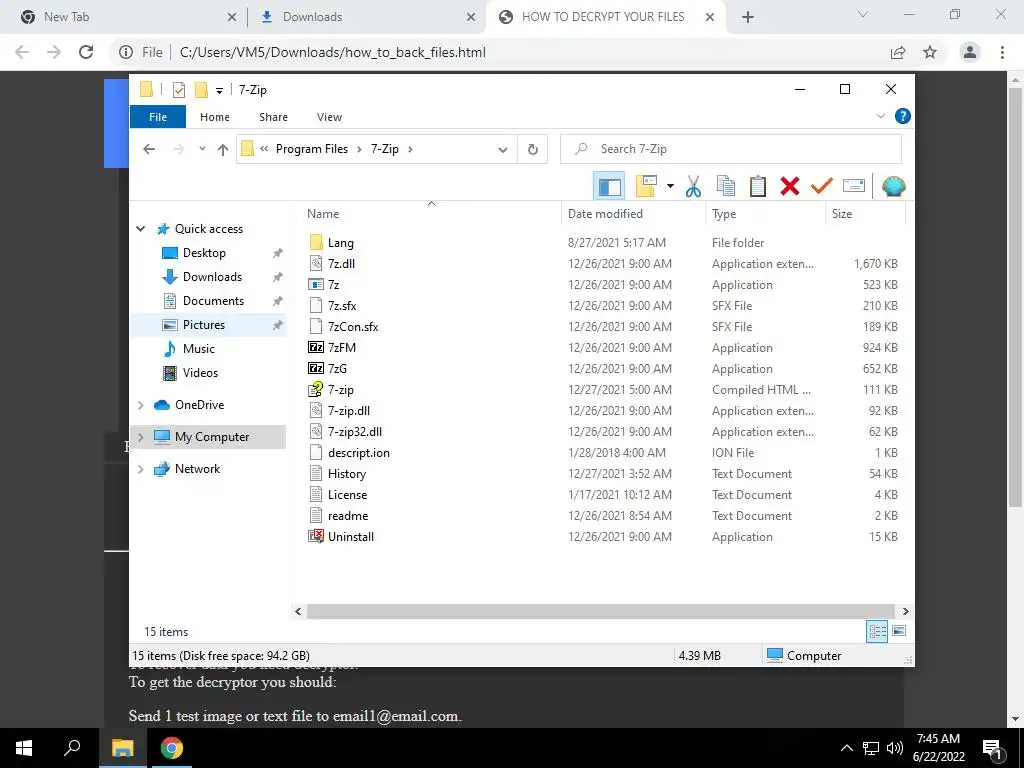Open Windows Start button
The height and width of the screenshot is (768, 1024).
24,748
